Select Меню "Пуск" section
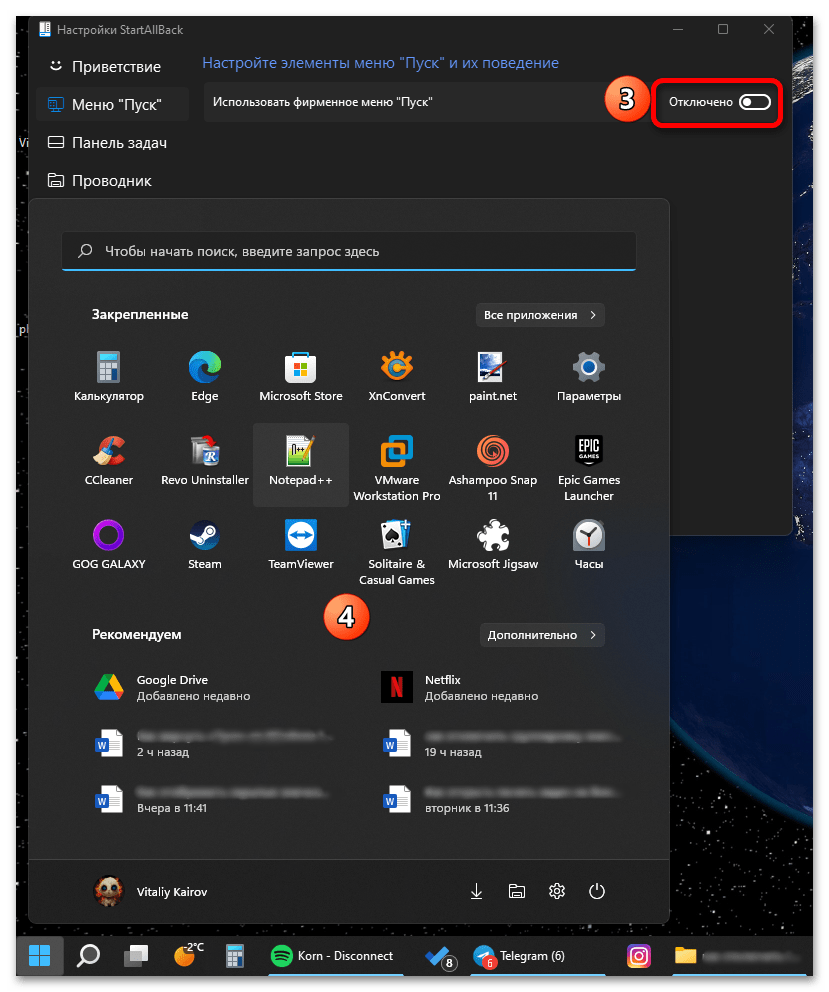Screen dimensions: 829x992 pos(113,104)
